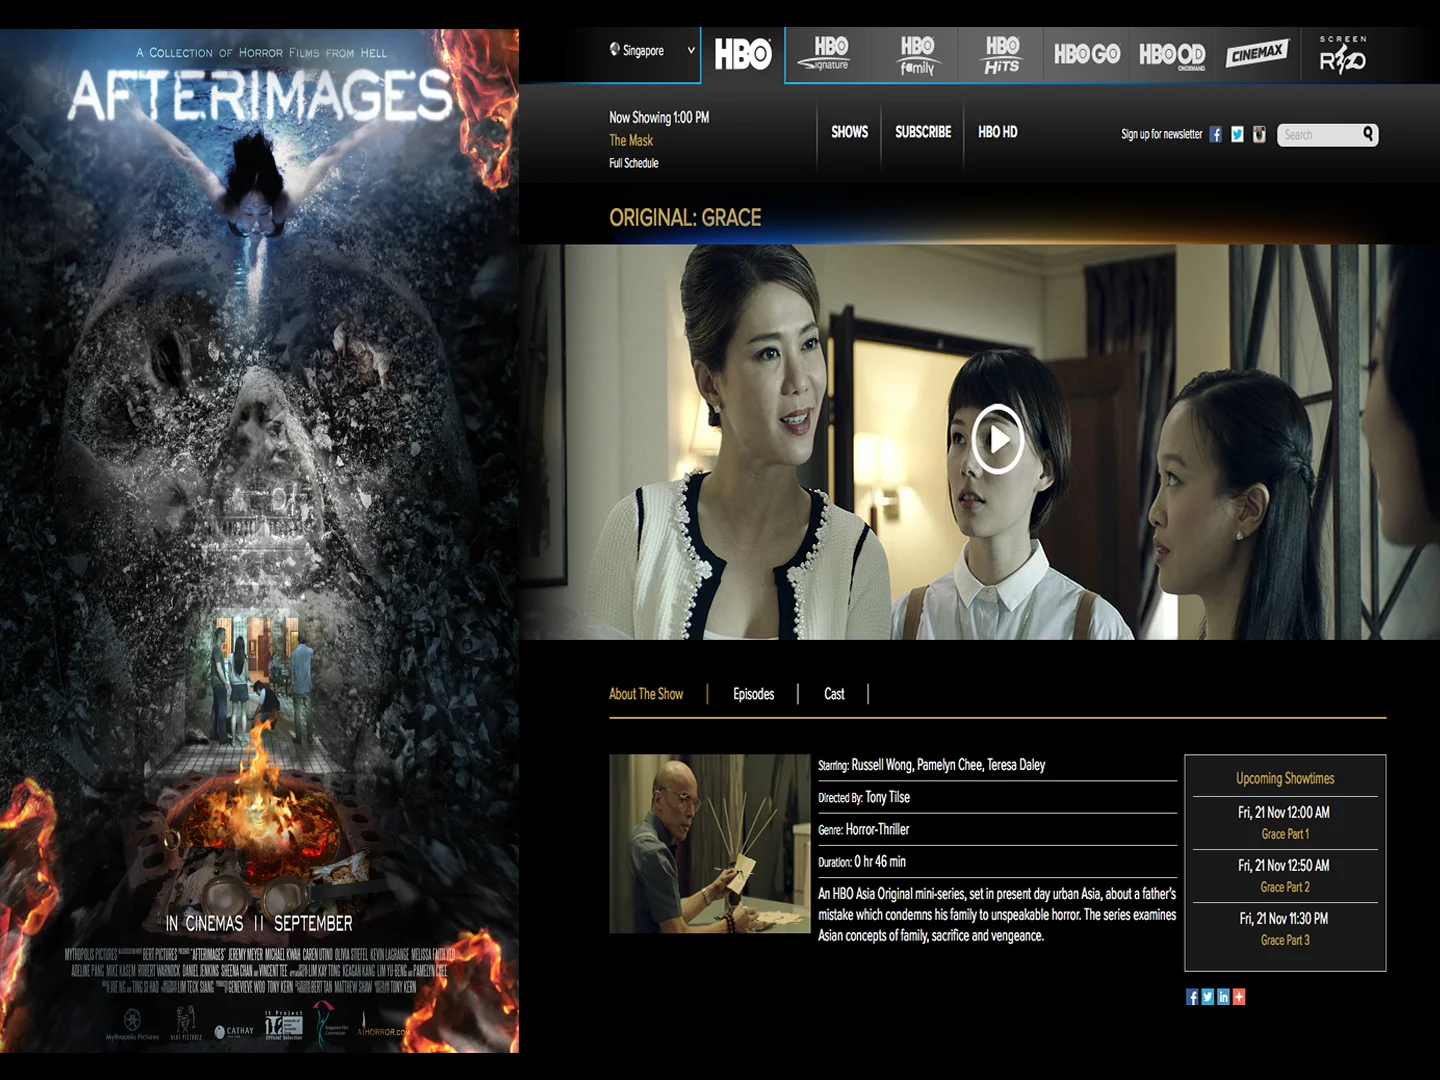The height and width of the screenshot is (1080, 1440).
Task: Open HBO Facebook page in header
Action: pyautogui.click(x=1216, y=134)
